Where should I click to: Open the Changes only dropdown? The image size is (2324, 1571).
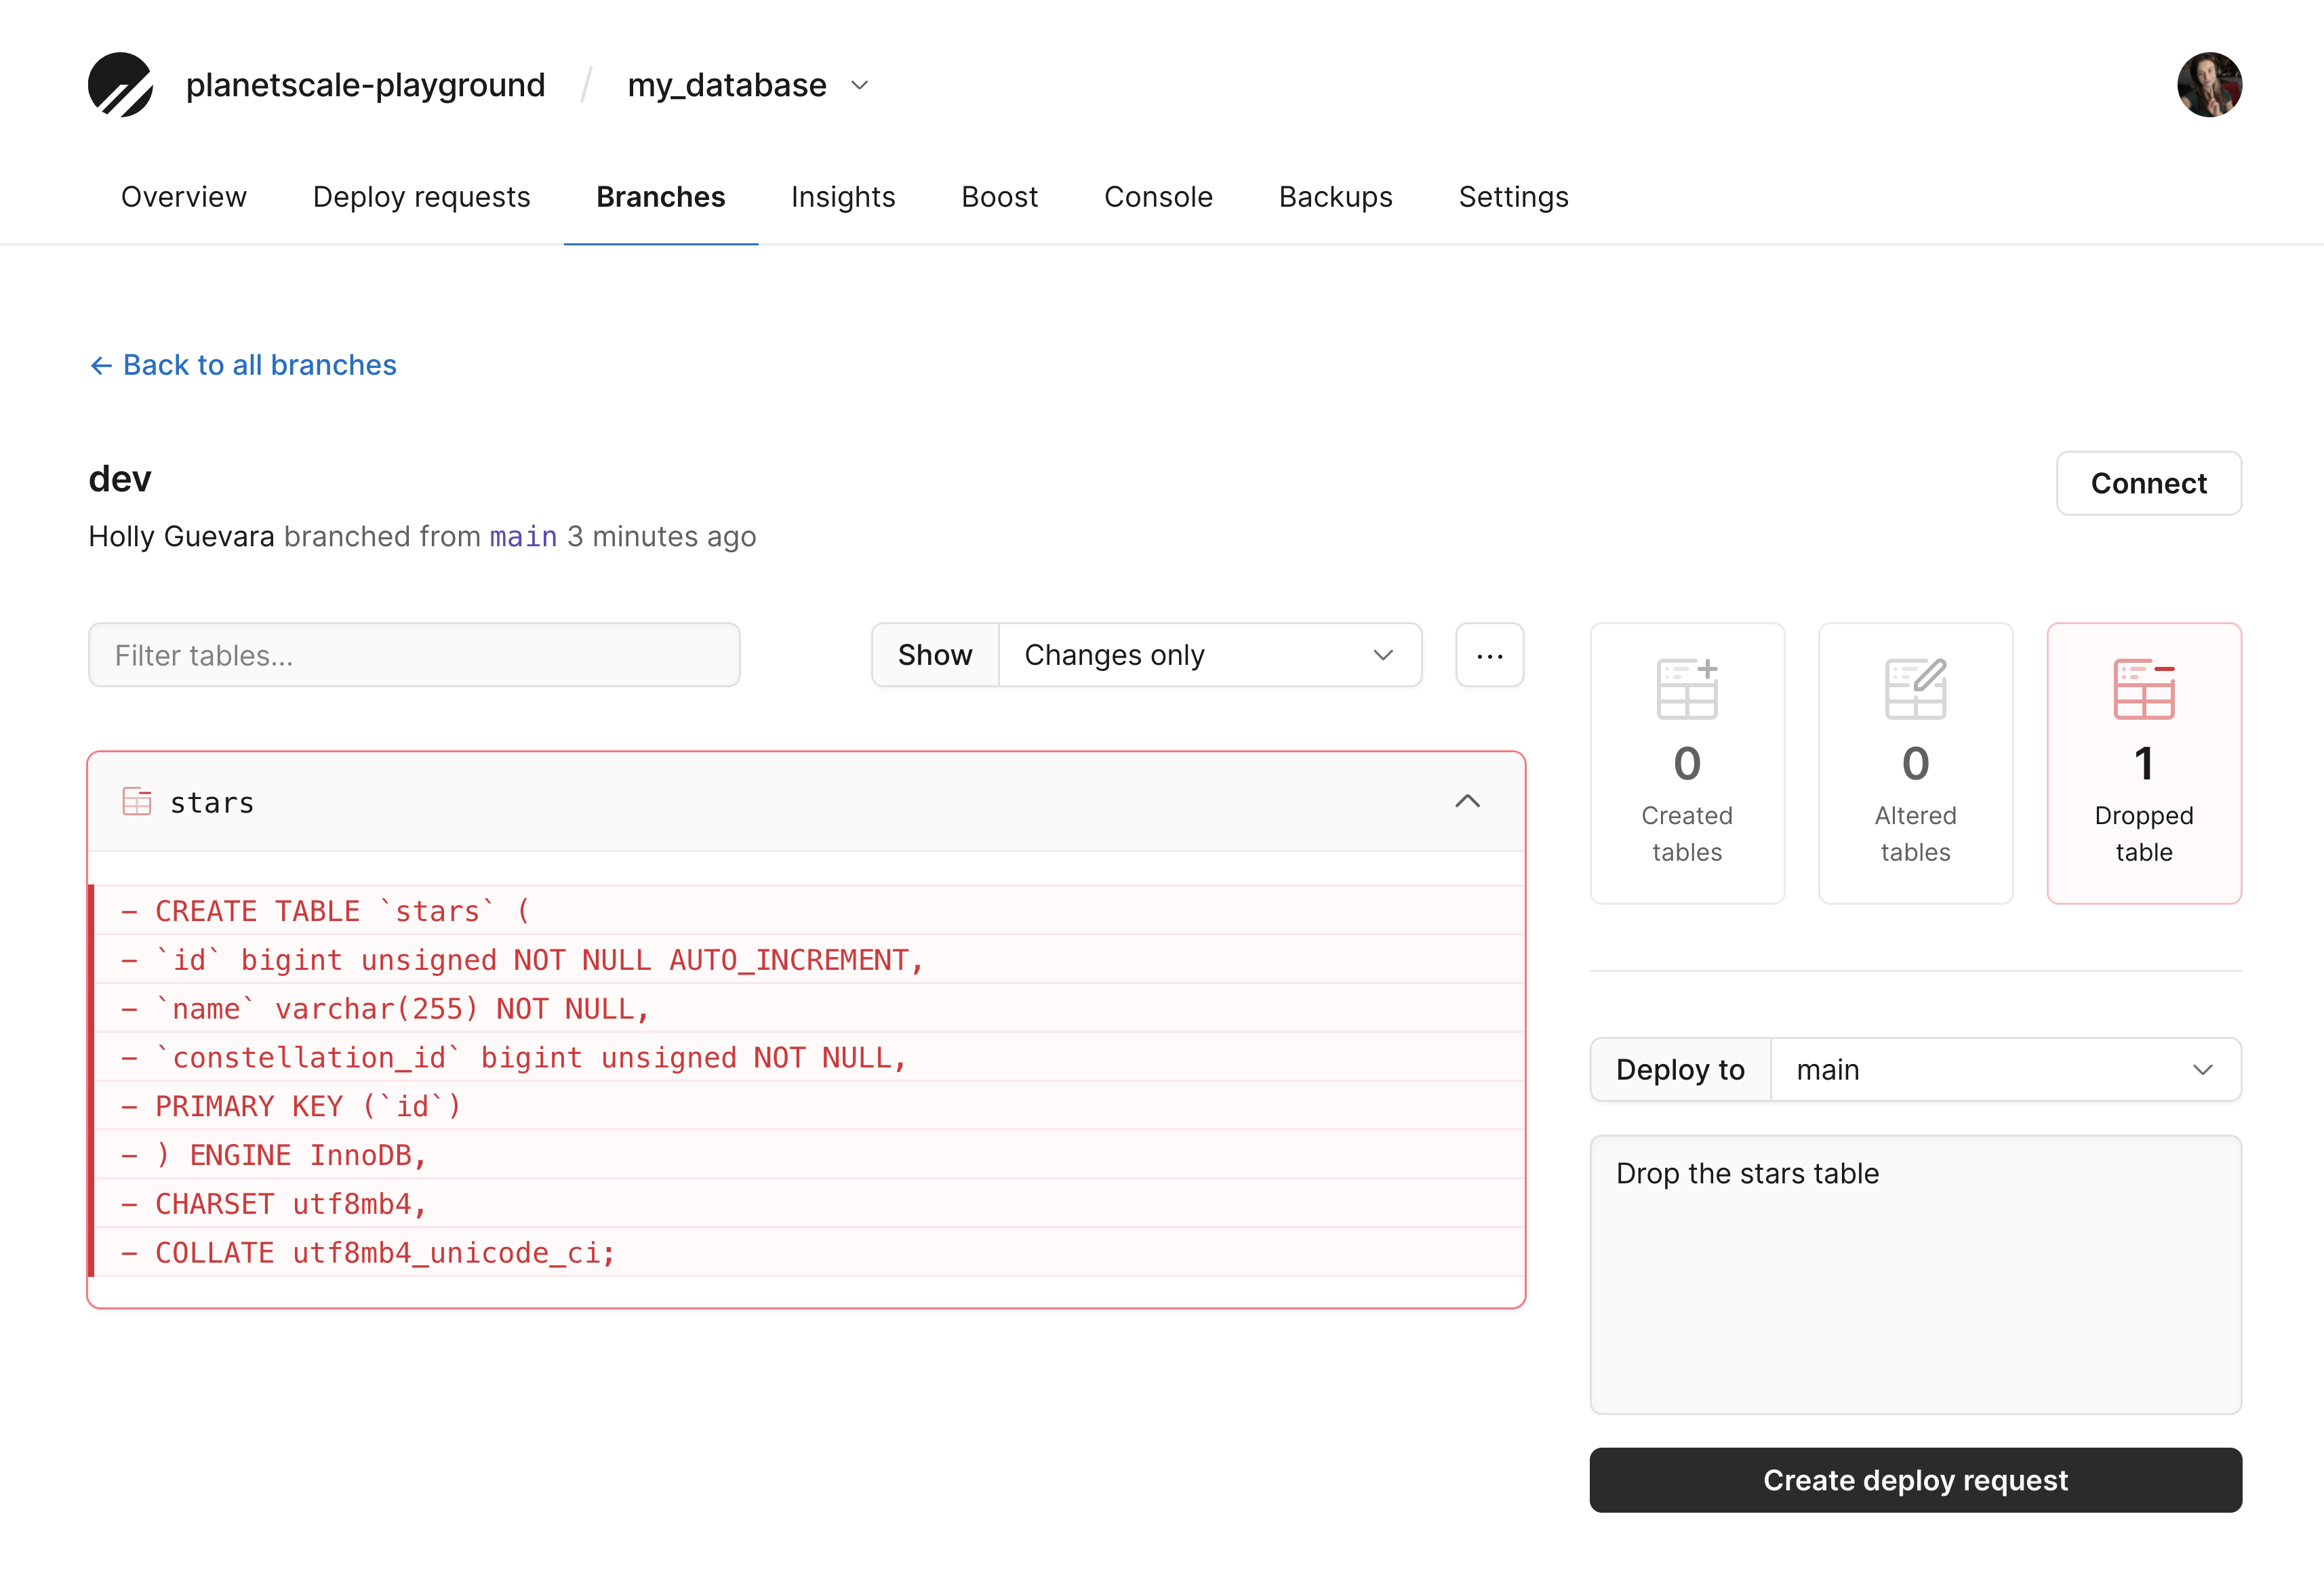pyautogui.click(x=1209, y=655)
